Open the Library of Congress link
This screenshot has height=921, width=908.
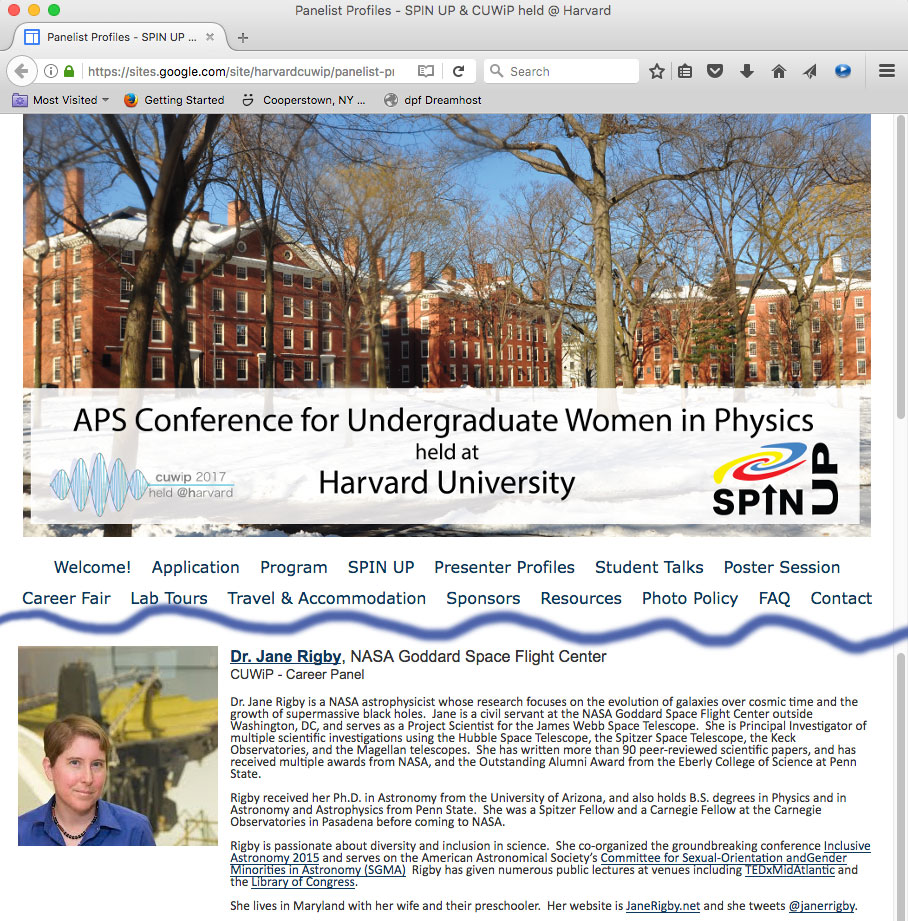coord(303,882)
